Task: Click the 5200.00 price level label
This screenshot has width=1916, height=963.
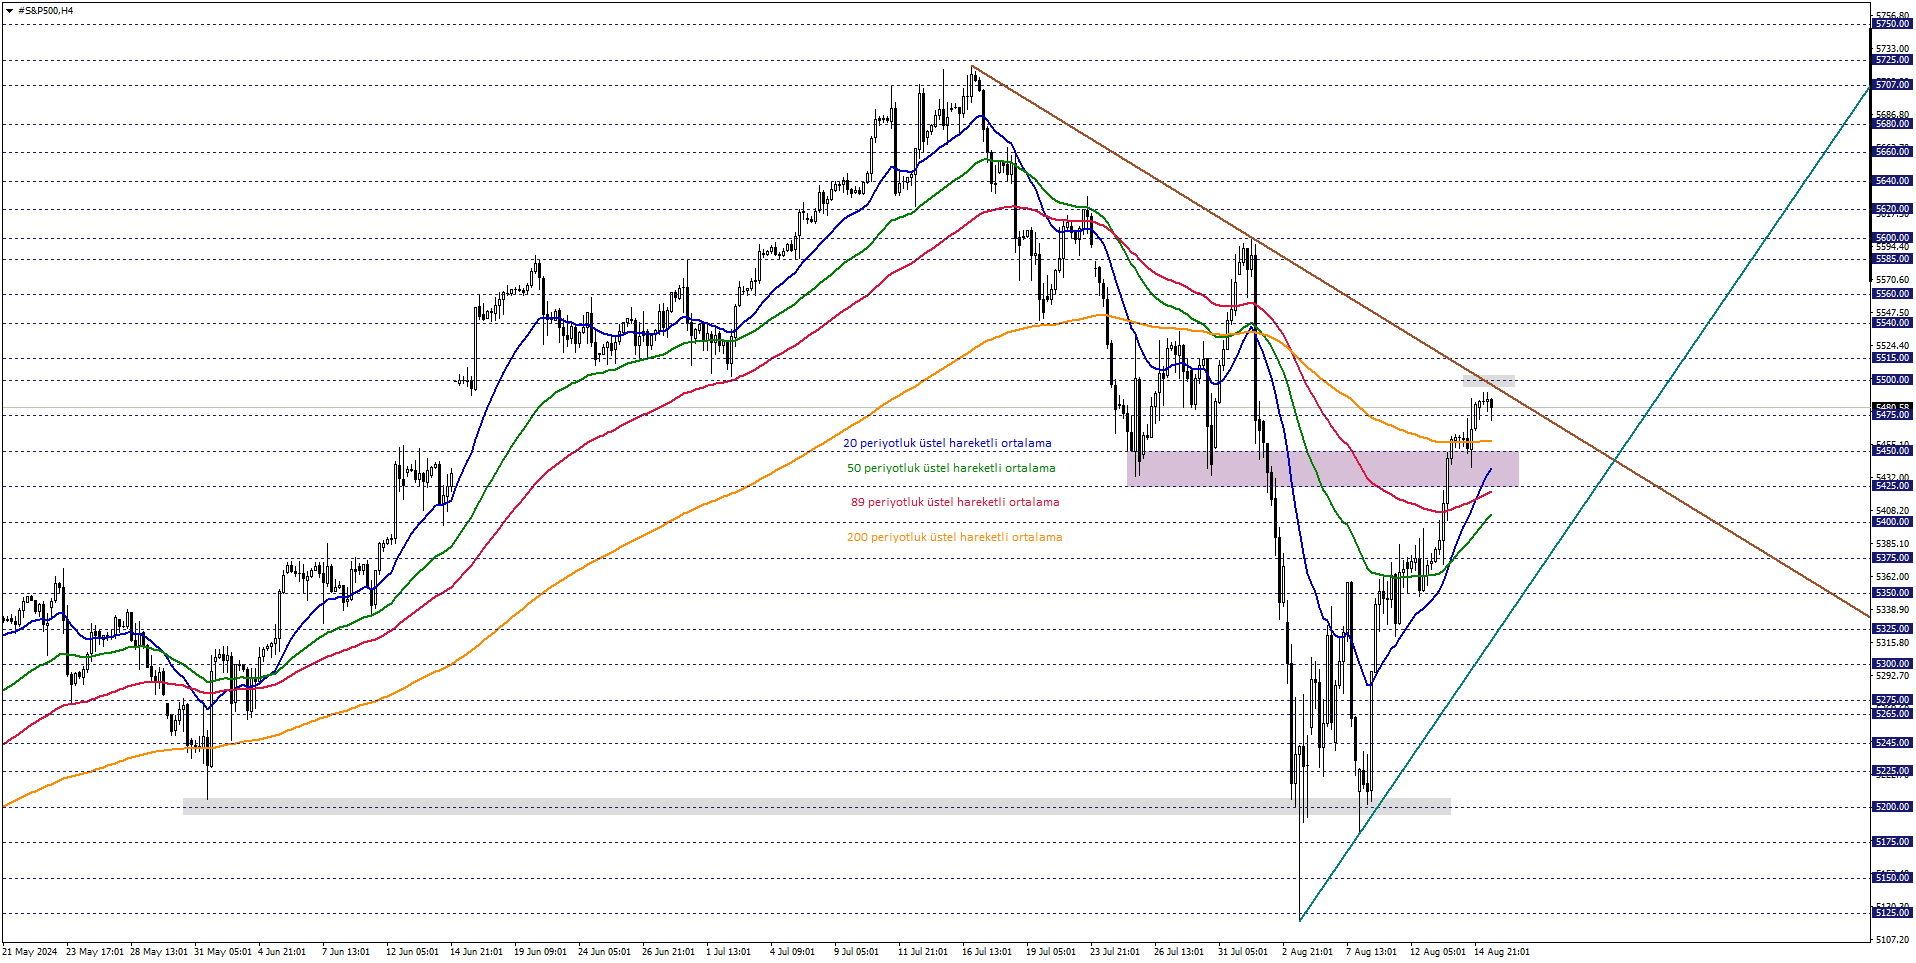Action: pyautogui.click(x=1892, y=807)
